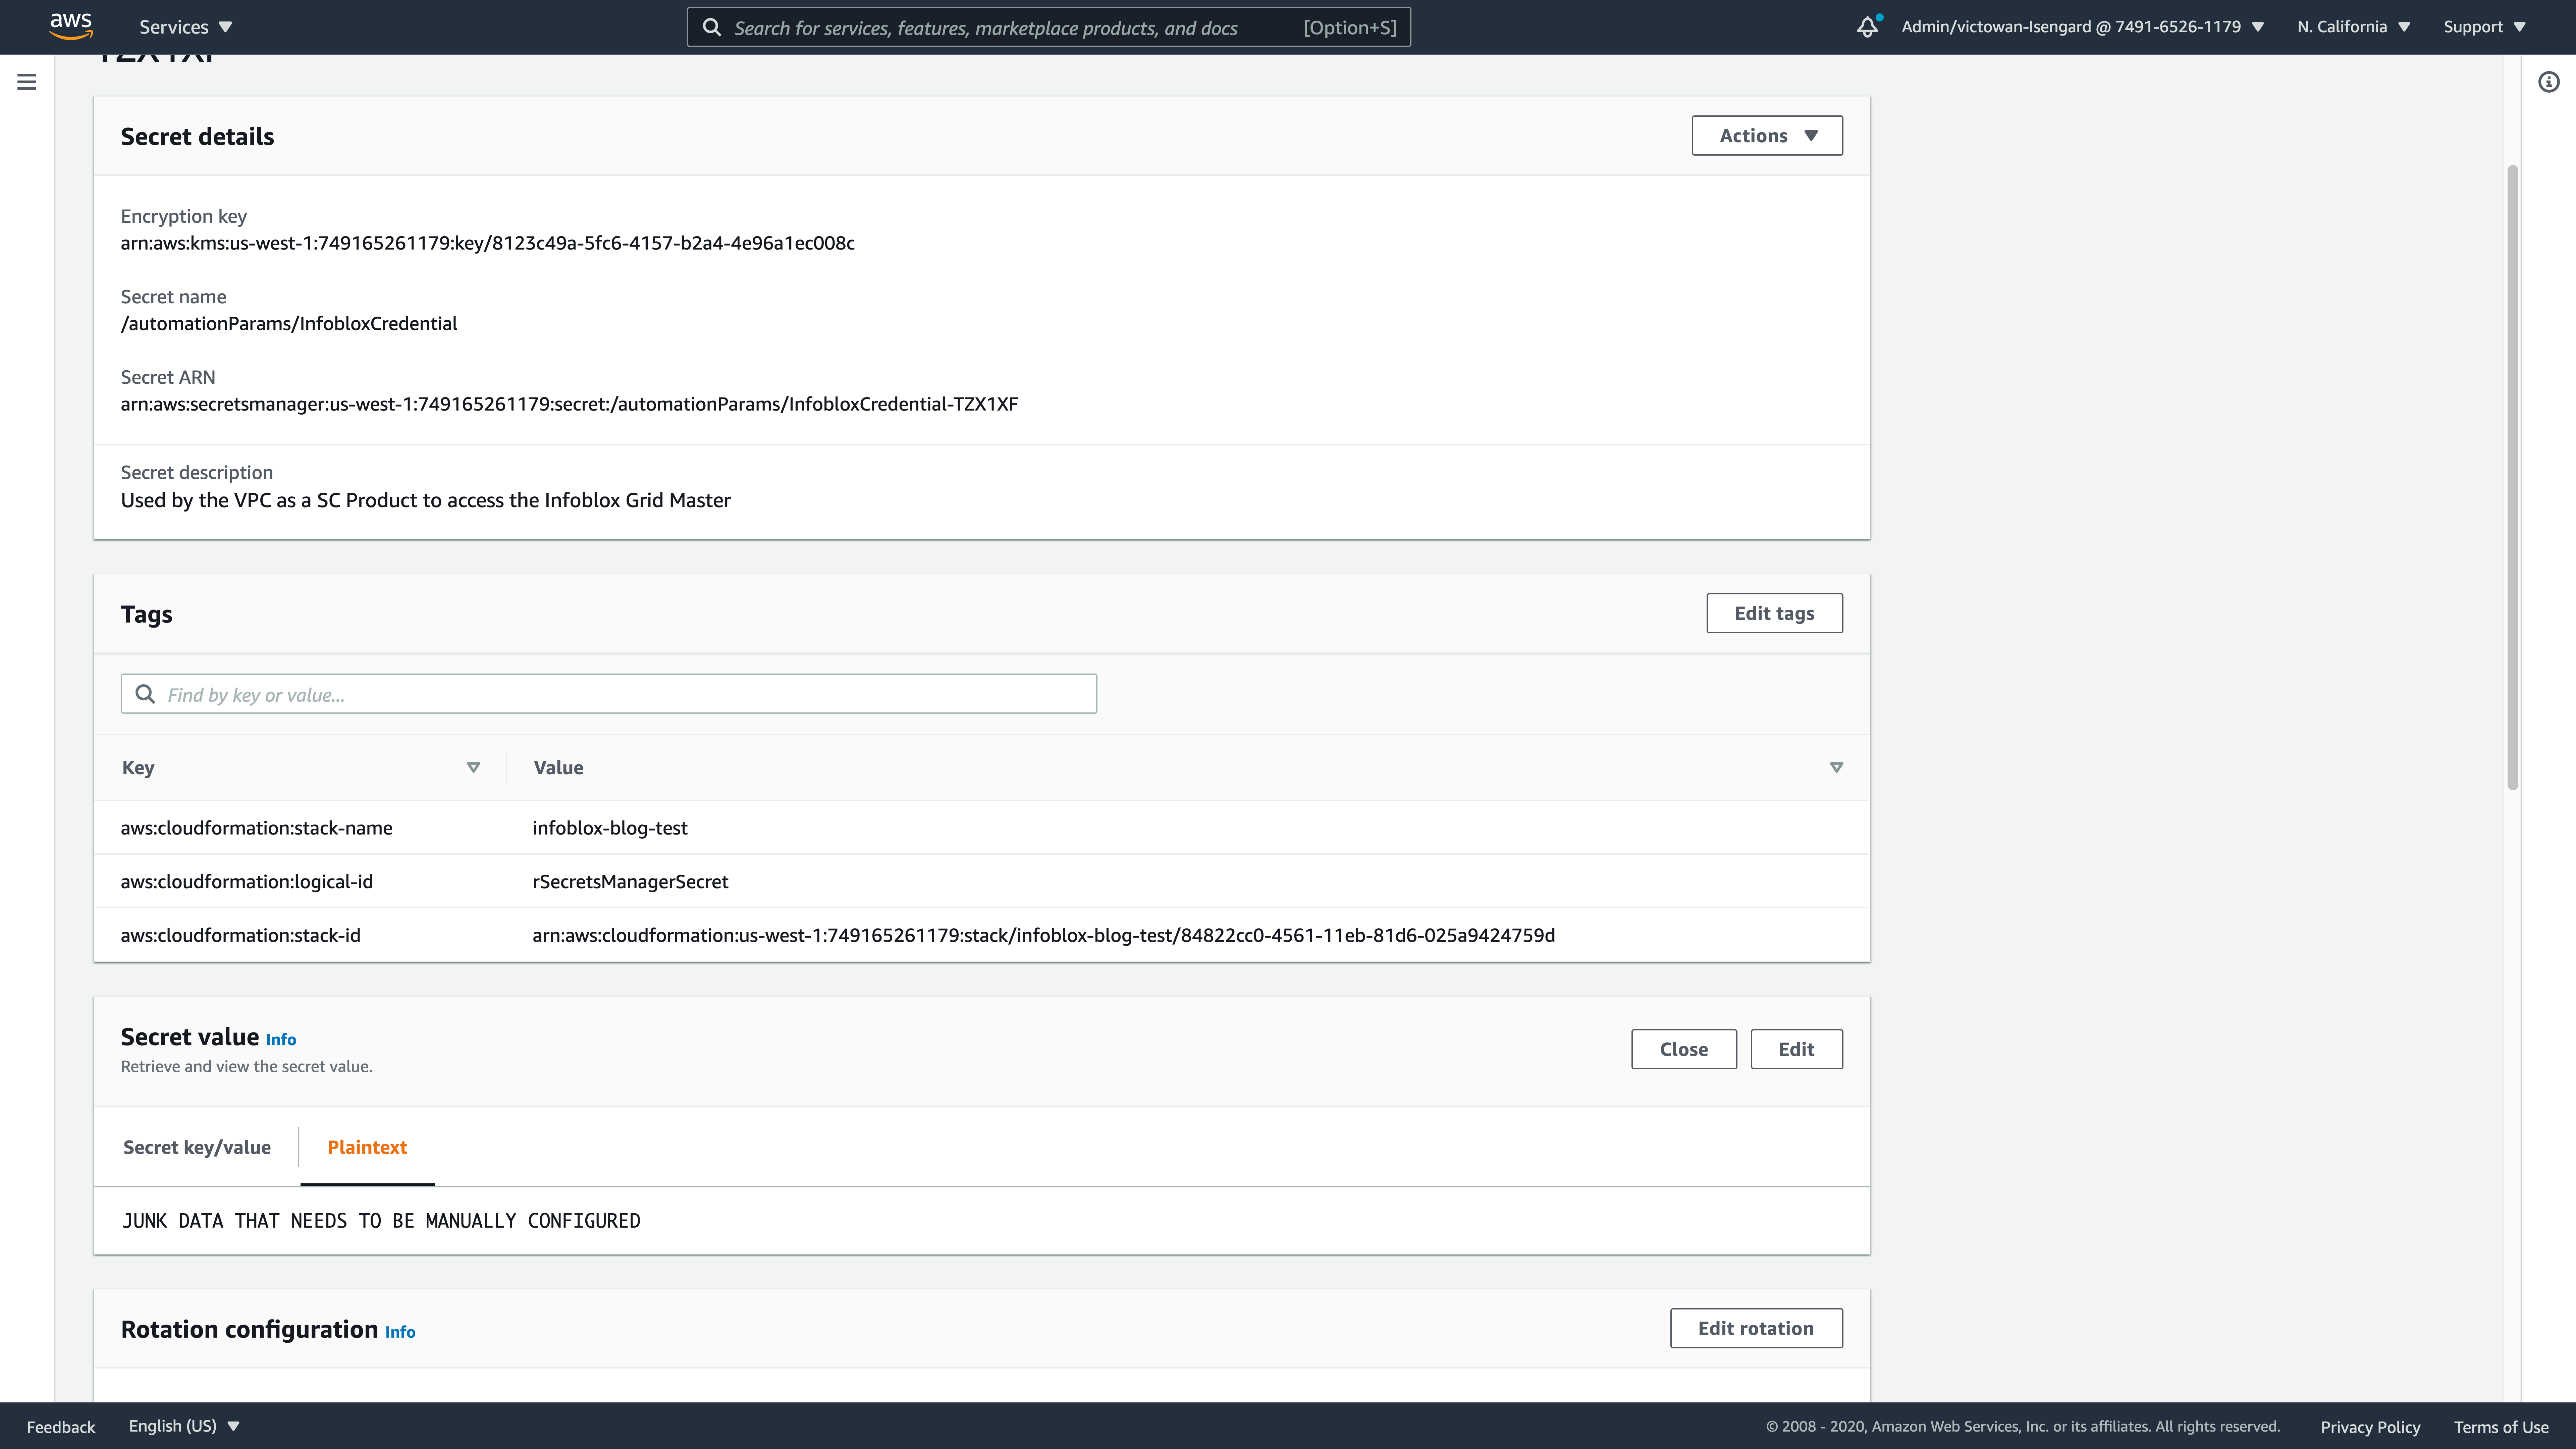This screenshot has height=1449, width=2576.
Task: Open Secret value Info link
Action: (x=281, y=1040)
